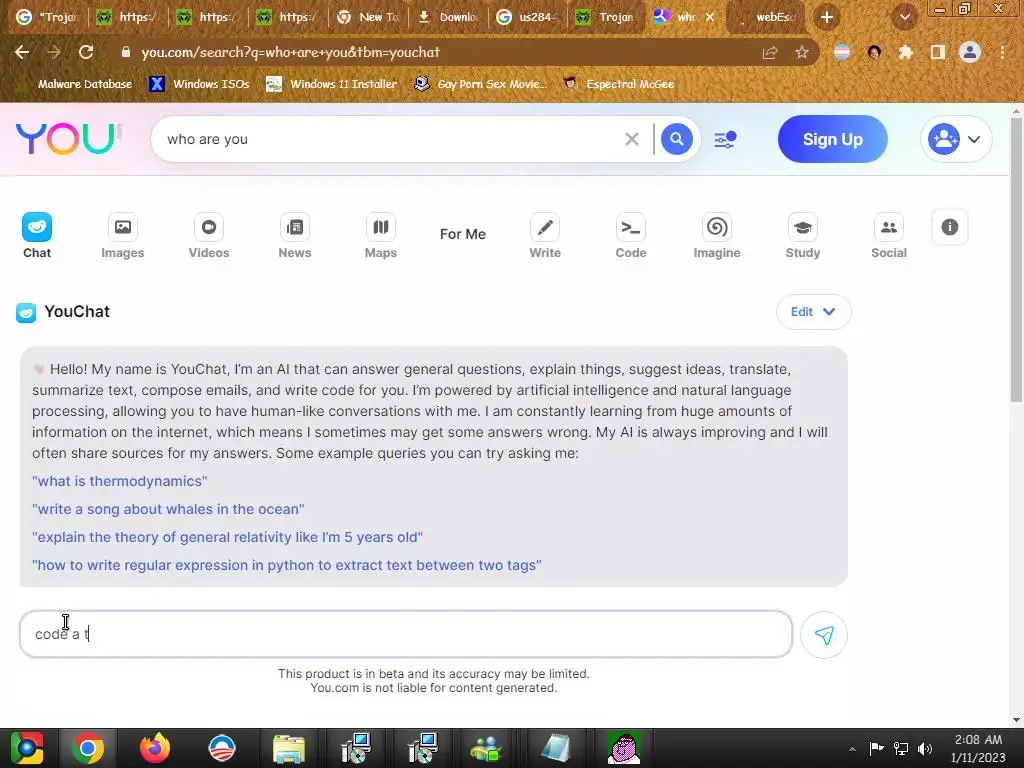The height and width of the screenshot is (768, 1024).
Task: Open the Imagine app icon
Action: click(x=716, y=227)
